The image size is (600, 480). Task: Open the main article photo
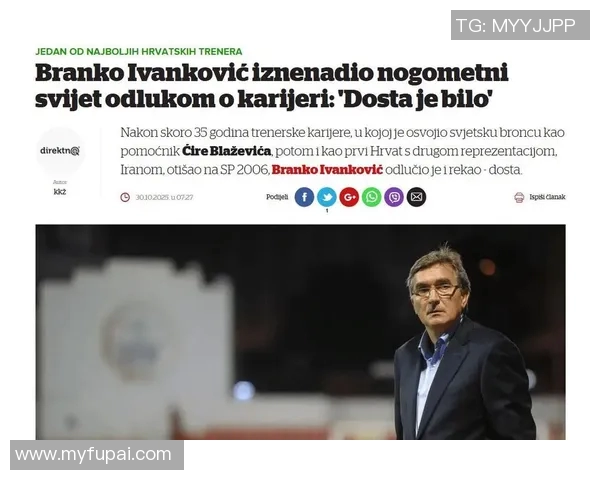(300, 332)
